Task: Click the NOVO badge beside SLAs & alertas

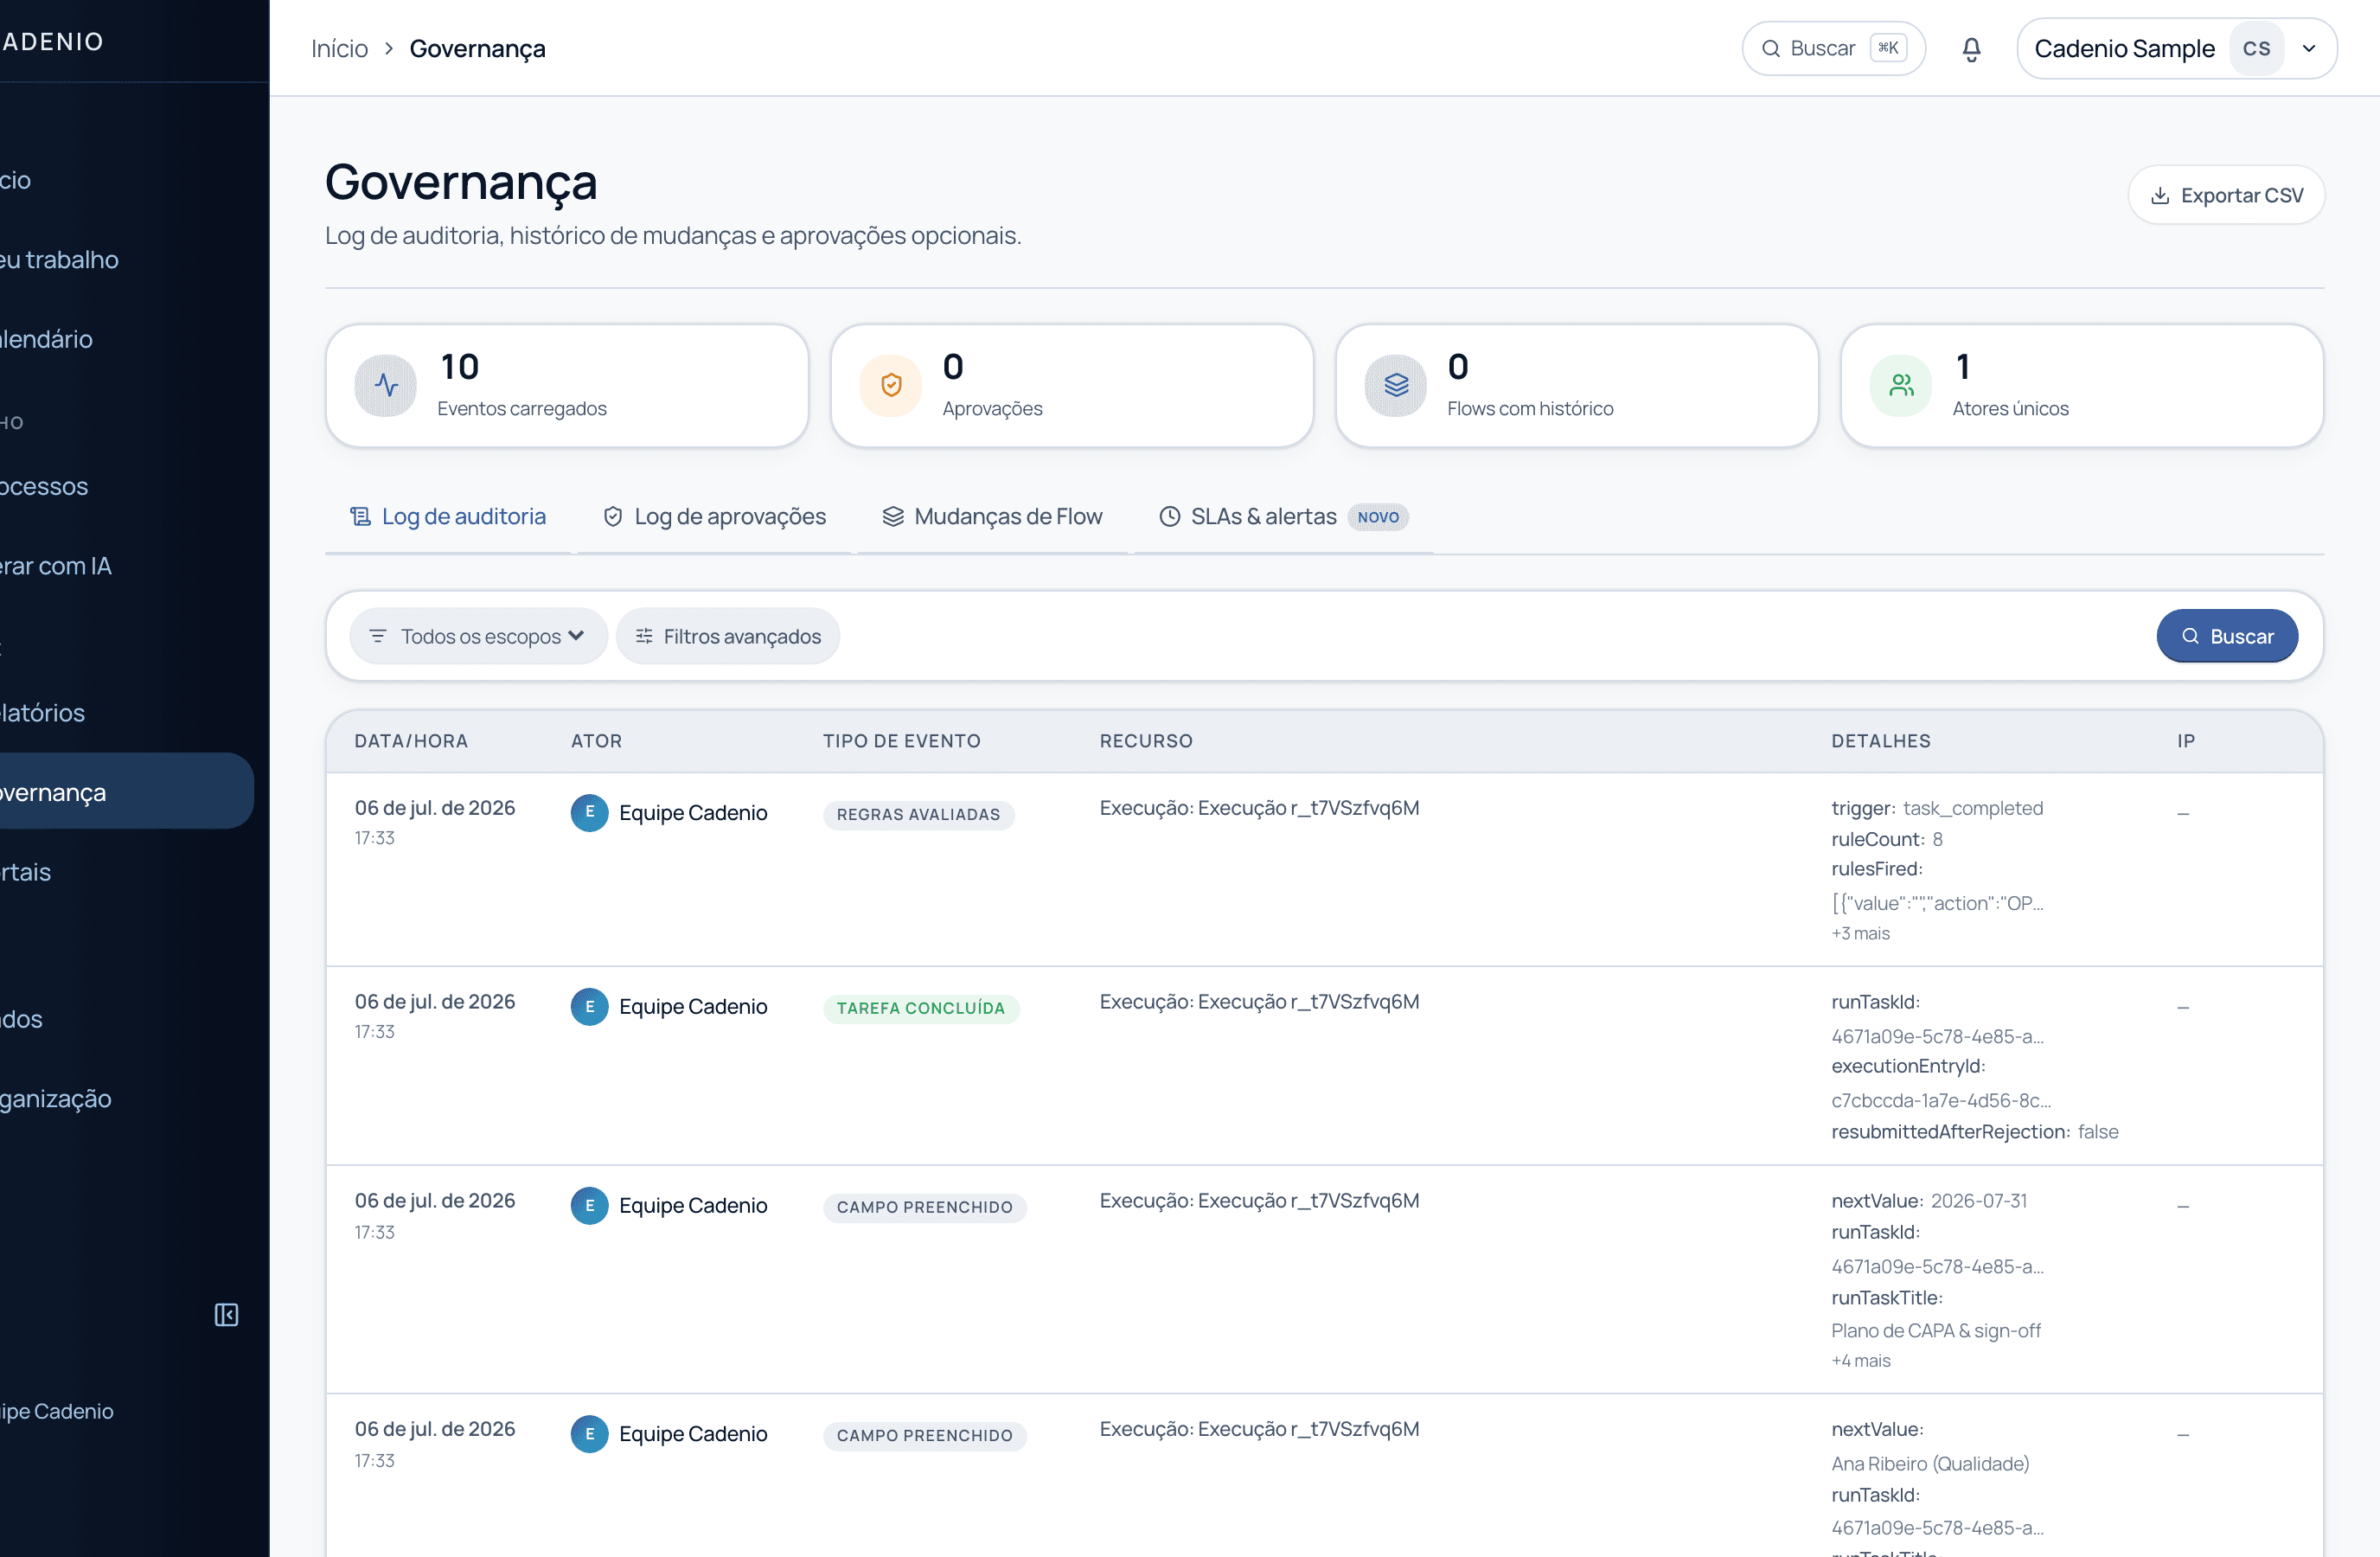Action: coord(1377,517)
